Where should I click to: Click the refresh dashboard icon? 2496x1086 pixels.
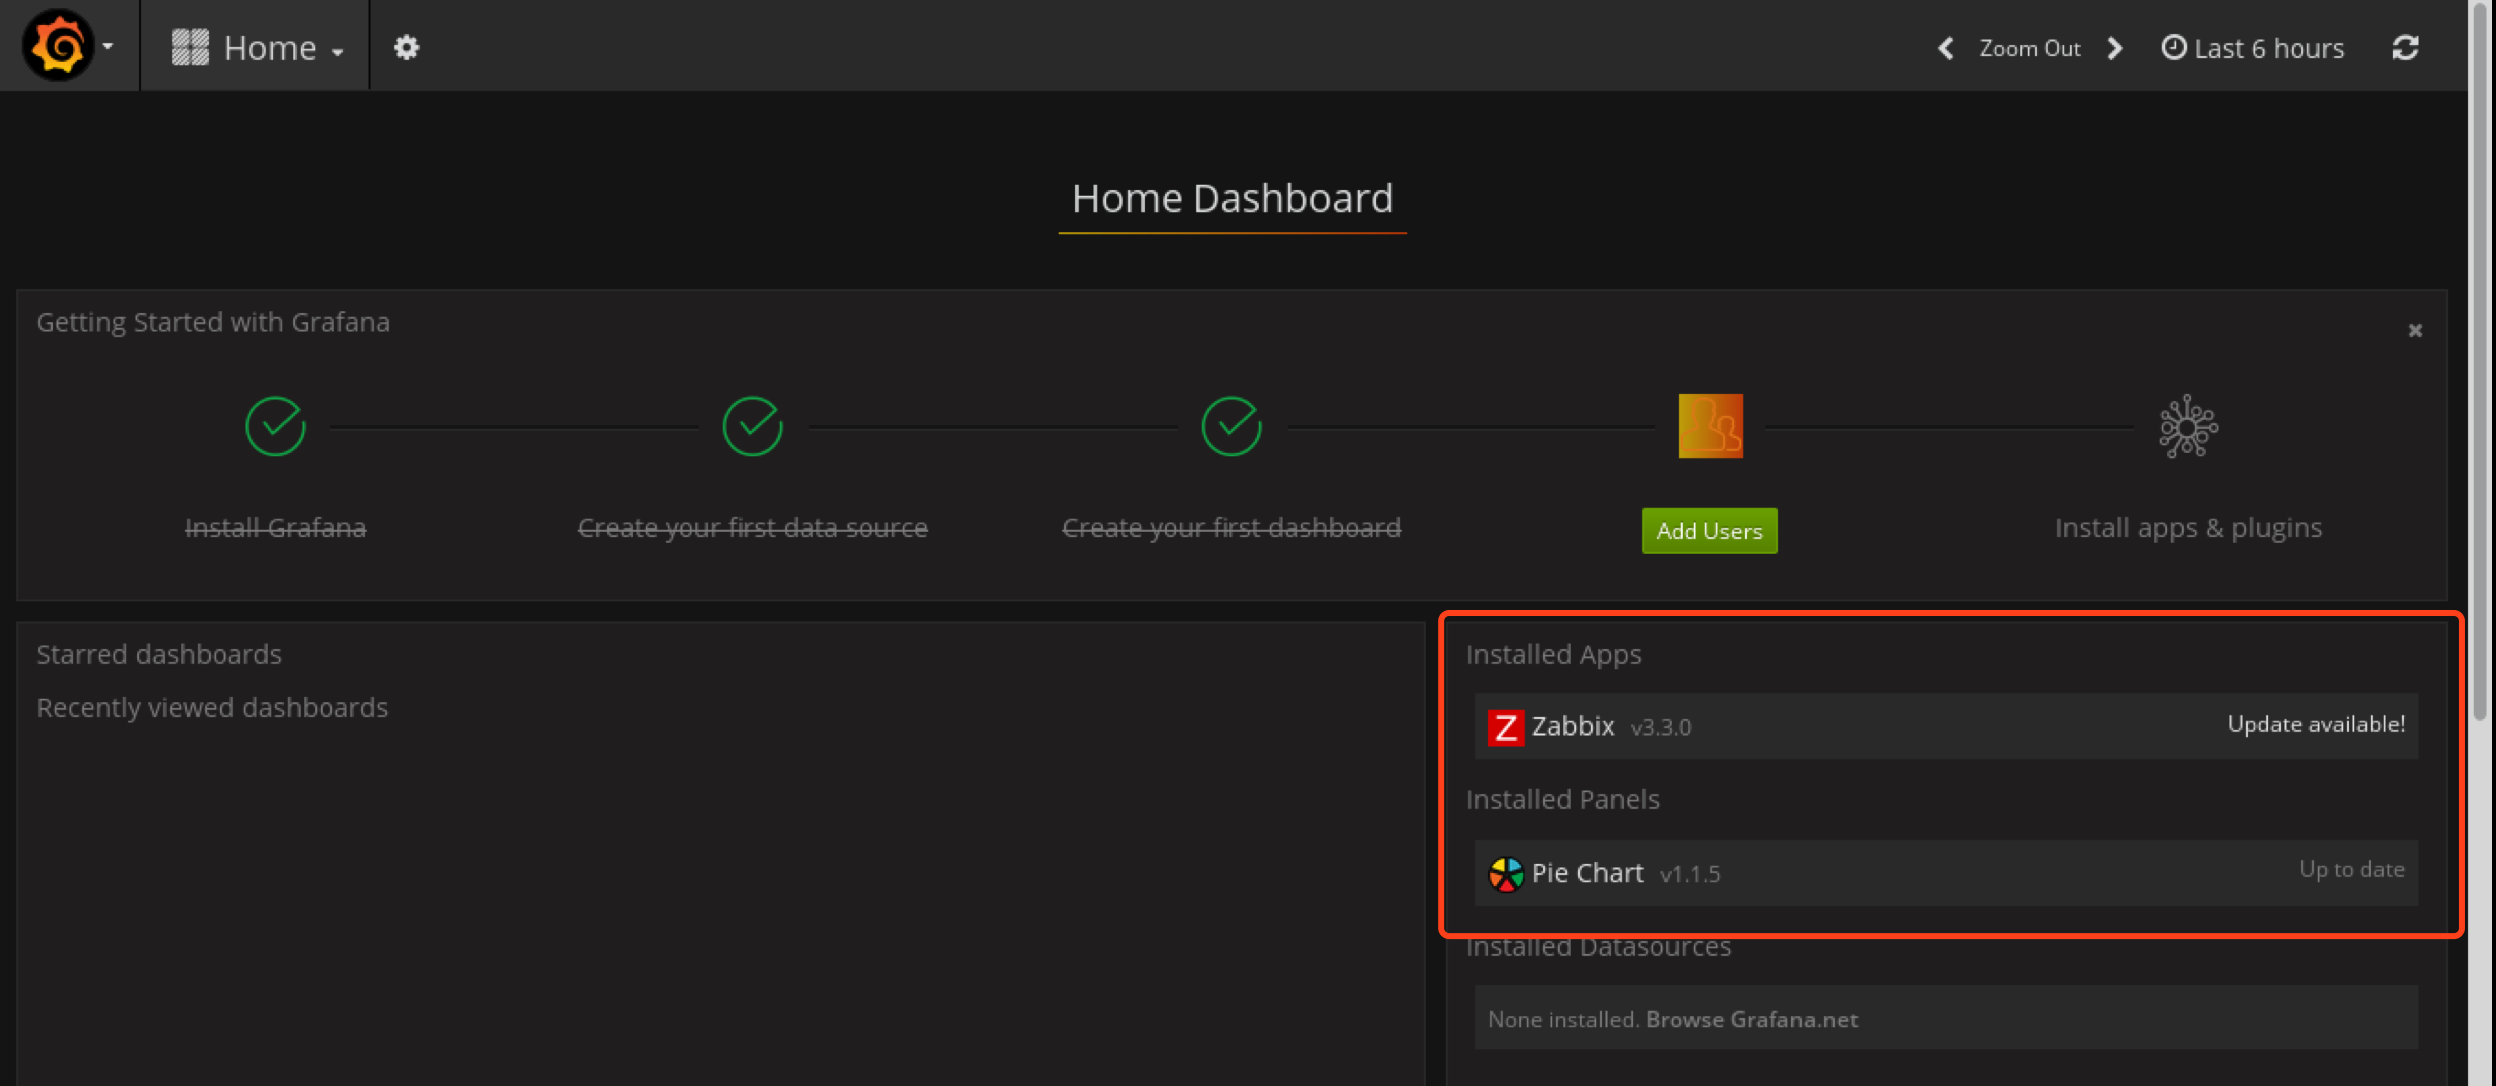click(2405, 47)
